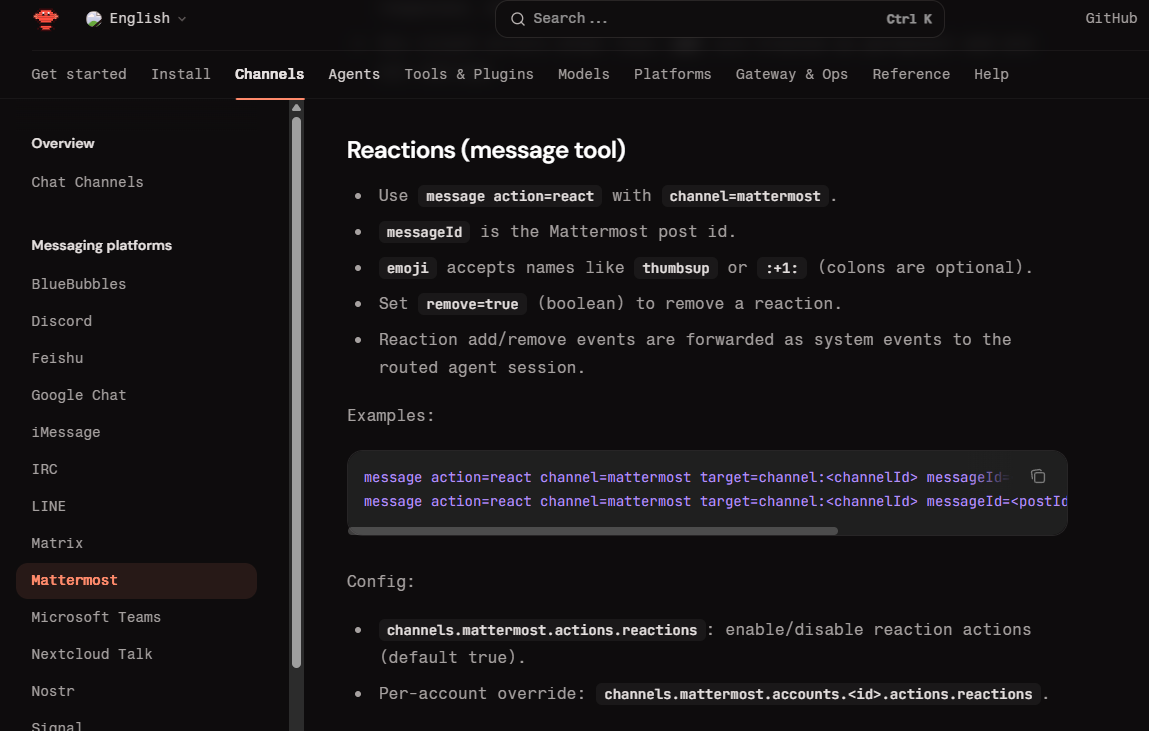1149x731 pixels.
Task: Open the IRC sidebar entry
Action: [44, 470]
